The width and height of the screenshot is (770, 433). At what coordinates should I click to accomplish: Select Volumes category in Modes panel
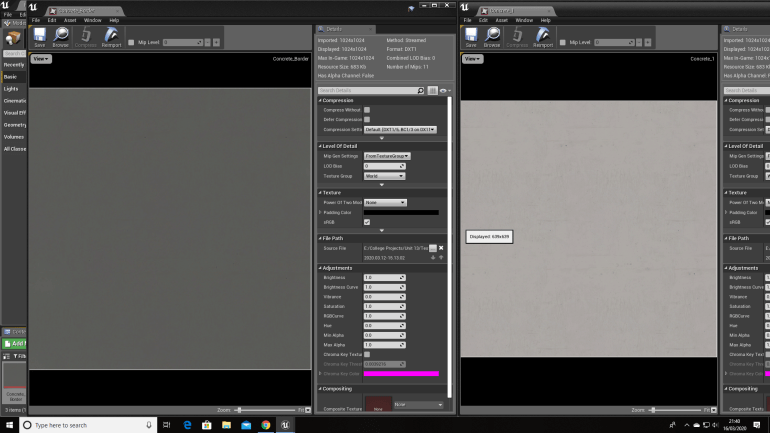pos(14,137)
